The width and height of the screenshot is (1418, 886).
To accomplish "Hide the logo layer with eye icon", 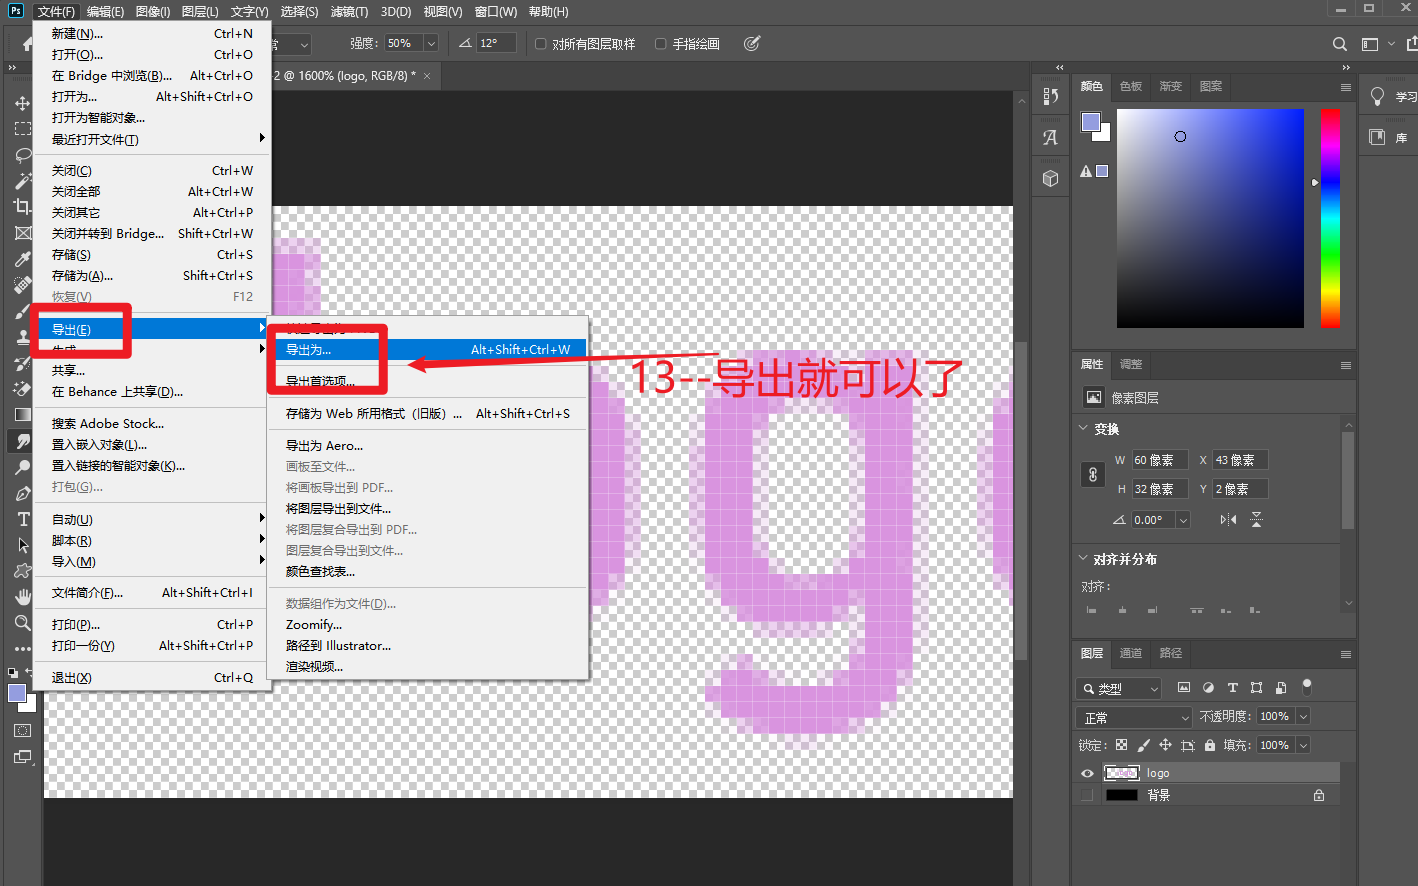I will (x=1087, y=773).
